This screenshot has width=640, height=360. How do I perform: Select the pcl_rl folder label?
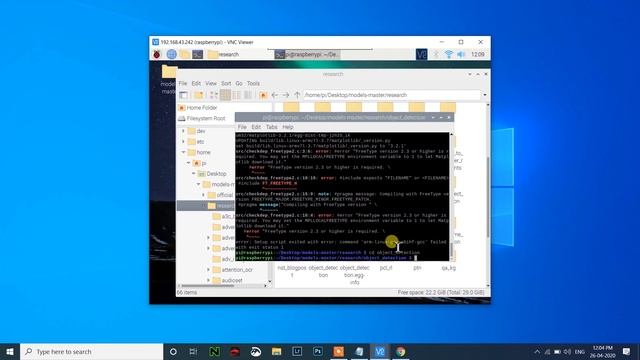pos(386,268)
